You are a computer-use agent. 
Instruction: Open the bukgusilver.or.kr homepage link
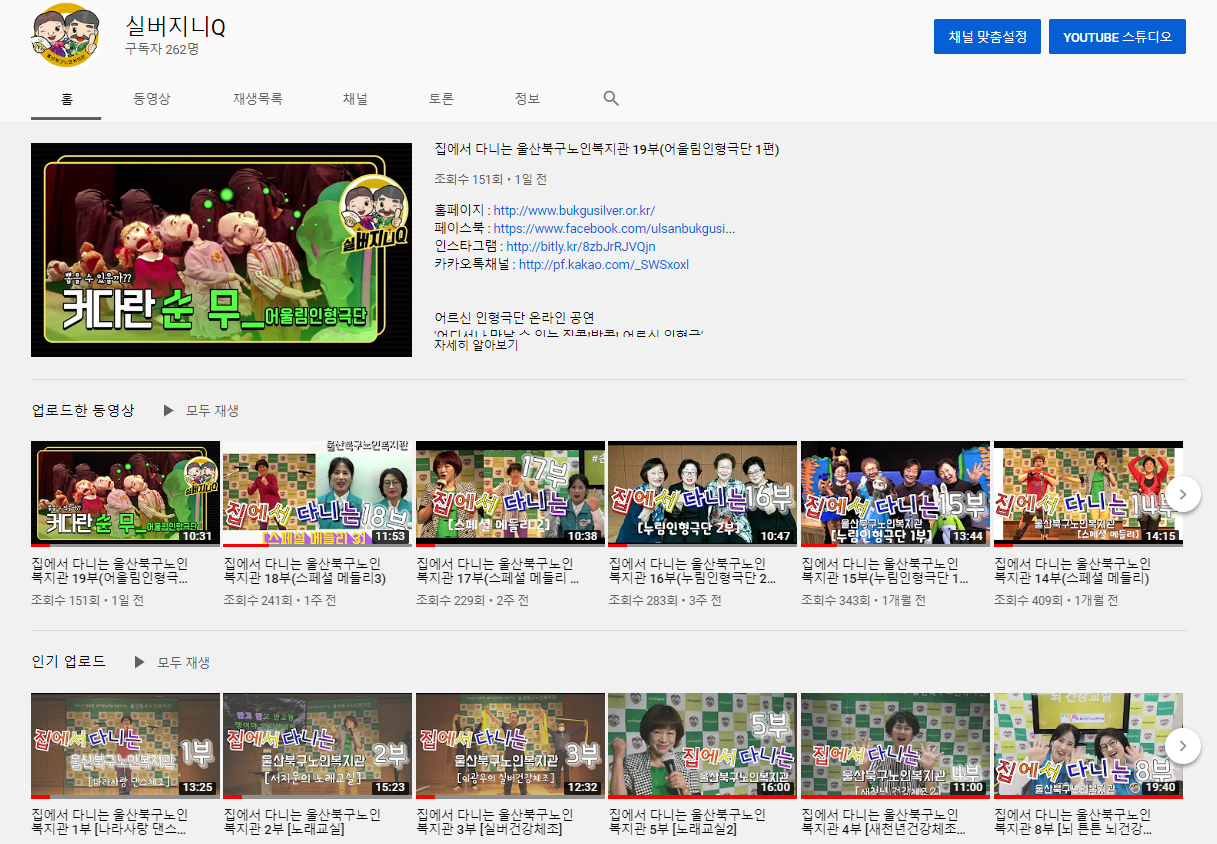574,211
